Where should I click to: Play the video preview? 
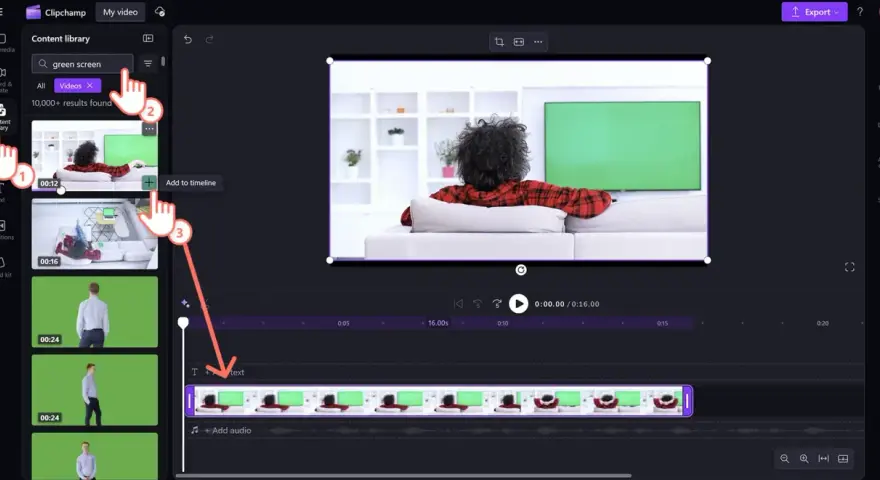point(519,304)
